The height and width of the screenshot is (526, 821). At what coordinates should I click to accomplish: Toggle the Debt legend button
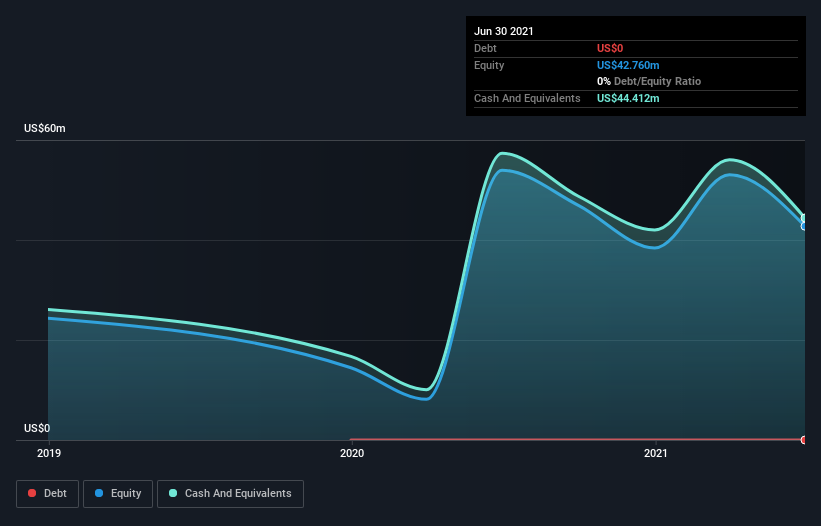(48, 494)
